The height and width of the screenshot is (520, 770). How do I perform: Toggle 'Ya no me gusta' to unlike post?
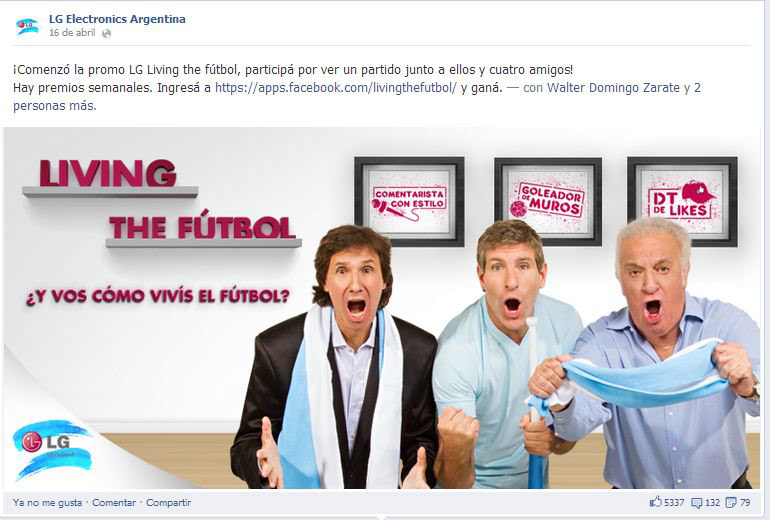[48, 502]
